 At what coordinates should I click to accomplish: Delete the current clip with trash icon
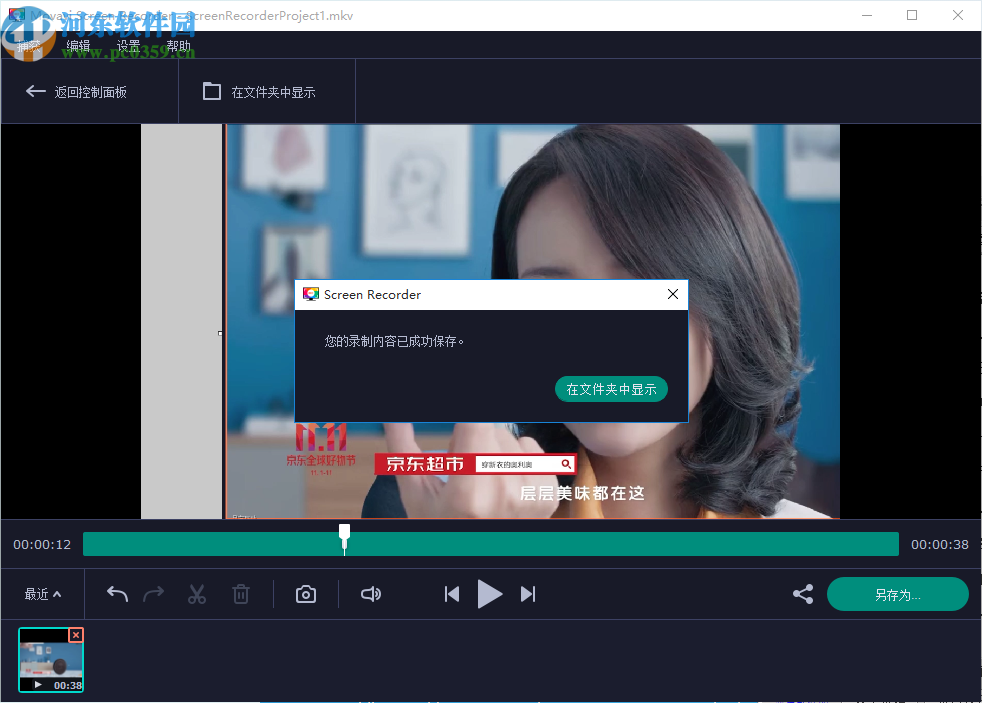(240, 593)
